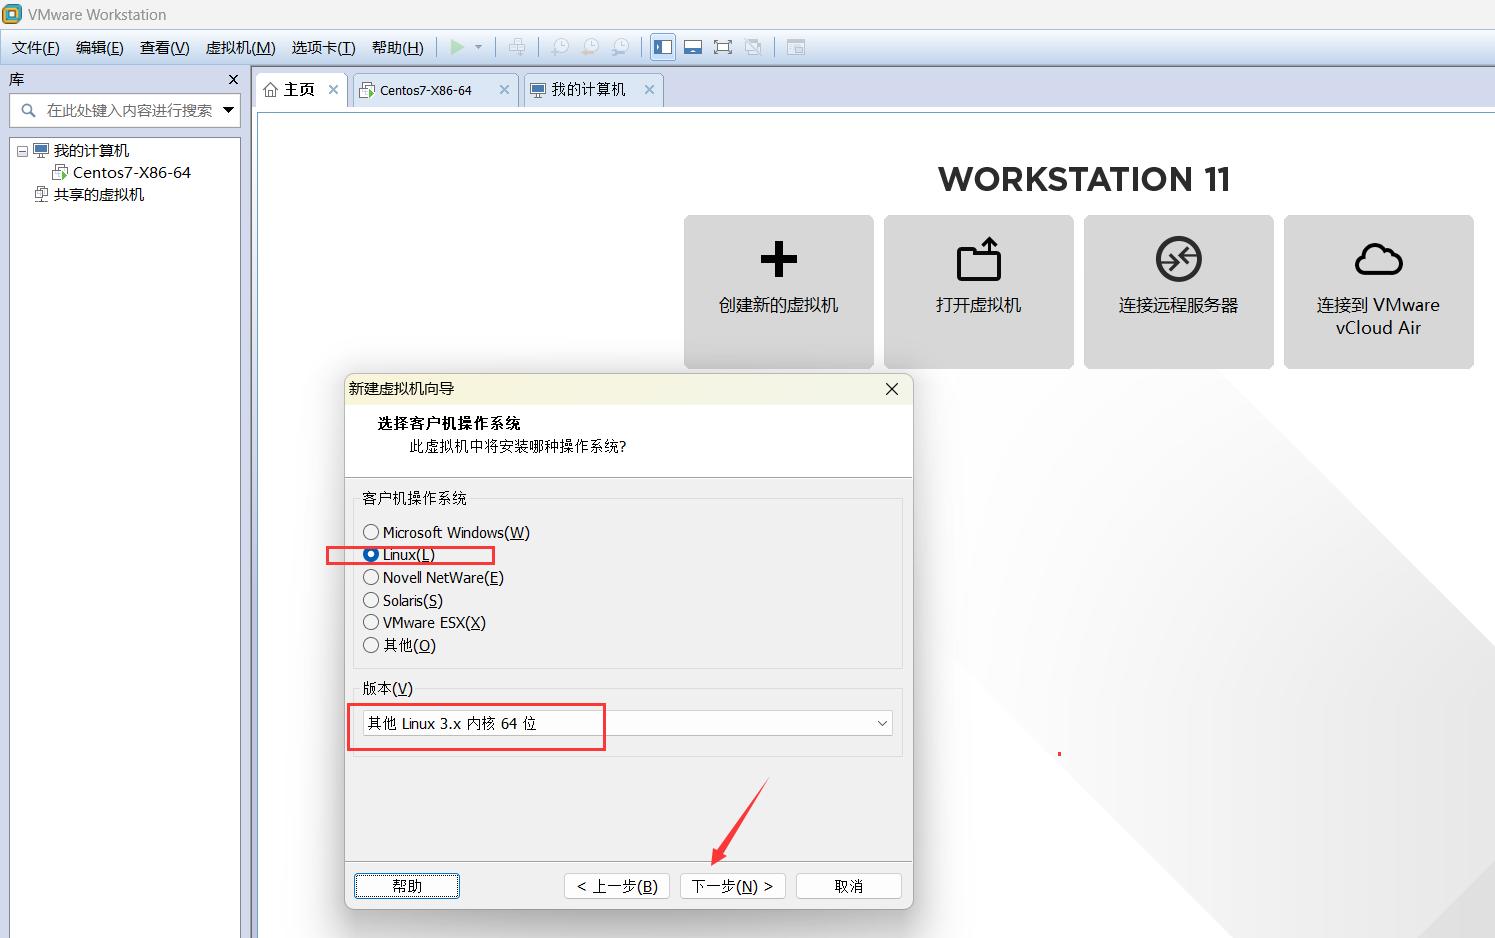Select VMware ESX(X) radio button
The width and height of the screenshot is (1495, 938).
click(x=371, y=622)
